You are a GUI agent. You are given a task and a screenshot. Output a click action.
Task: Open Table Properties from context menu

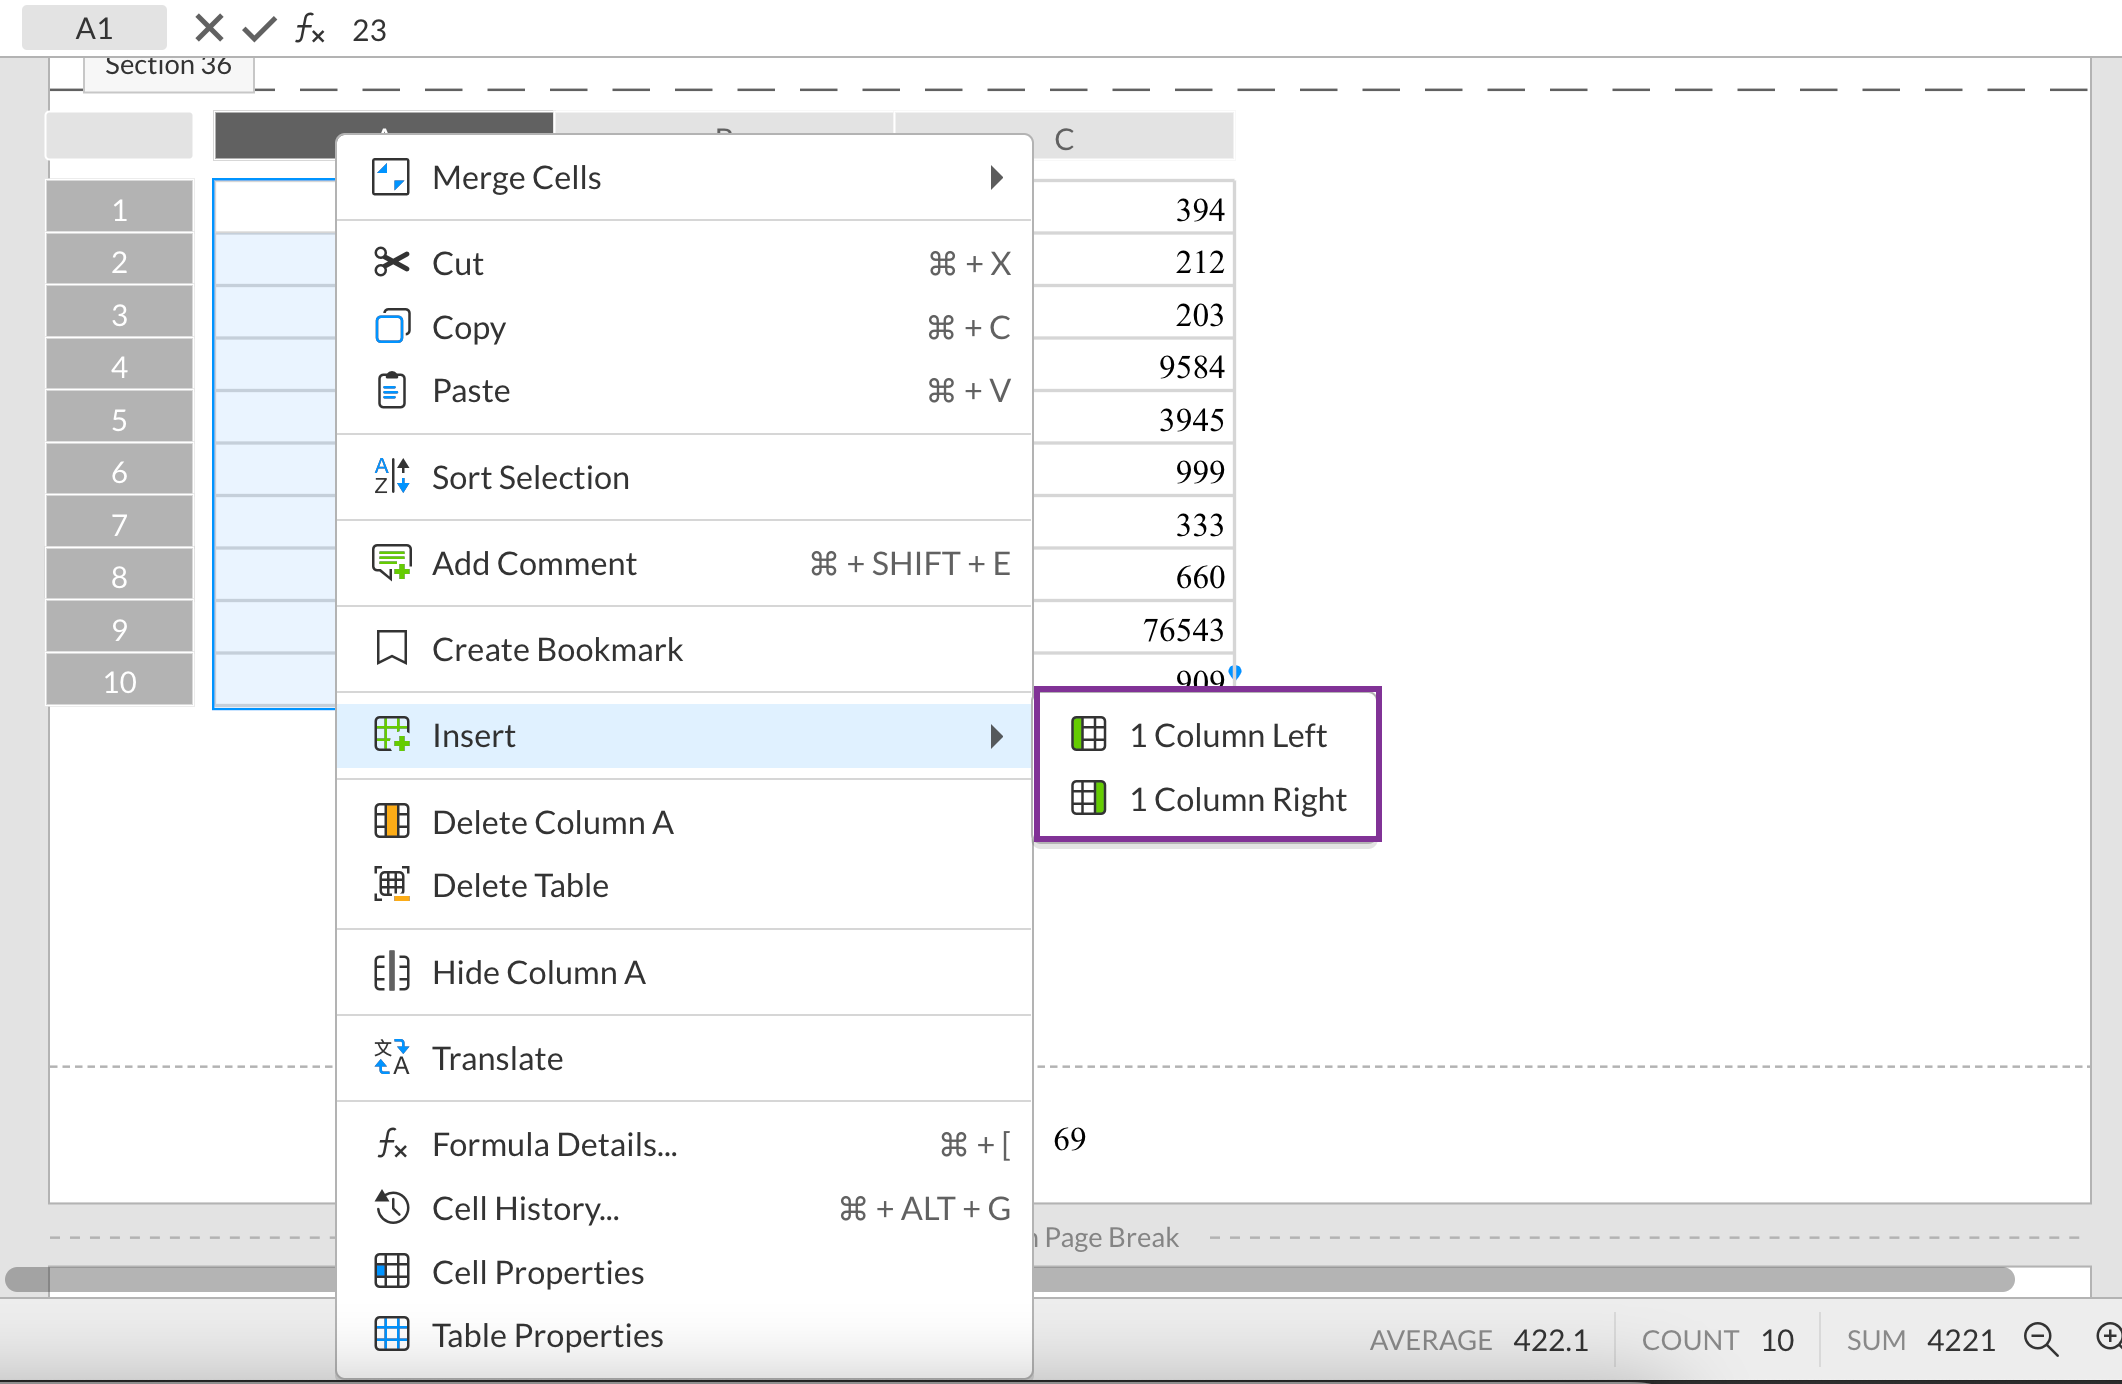[x=547, y=1335]
